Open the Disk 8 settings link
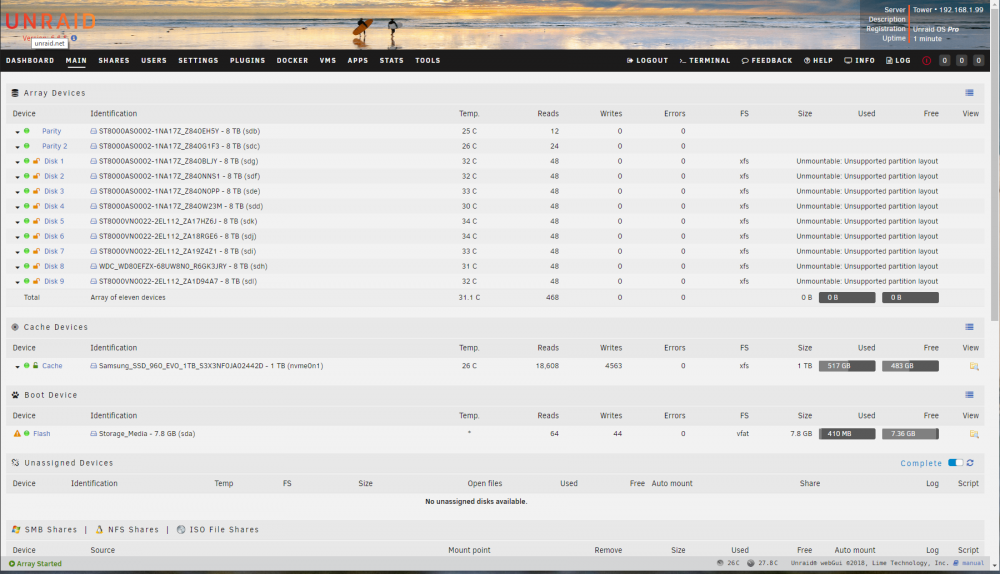The image size is (1000, 574). pyautogui.click(x=54, y=267)
